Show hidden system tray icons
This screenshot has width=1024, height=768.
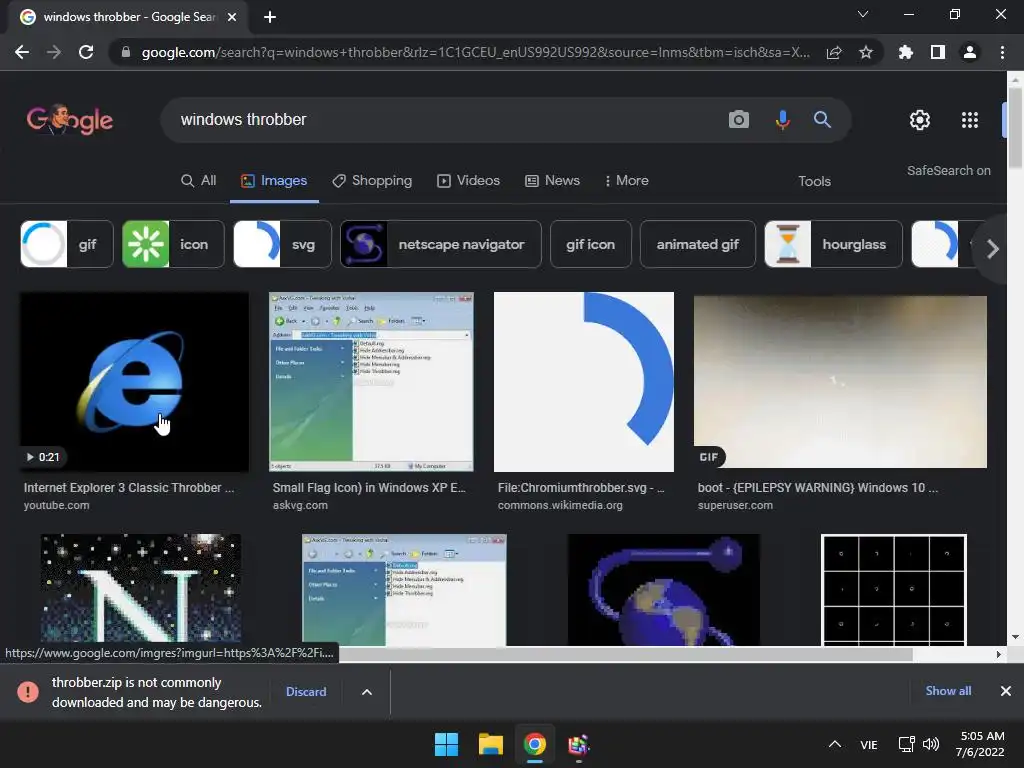click(835, 744)
